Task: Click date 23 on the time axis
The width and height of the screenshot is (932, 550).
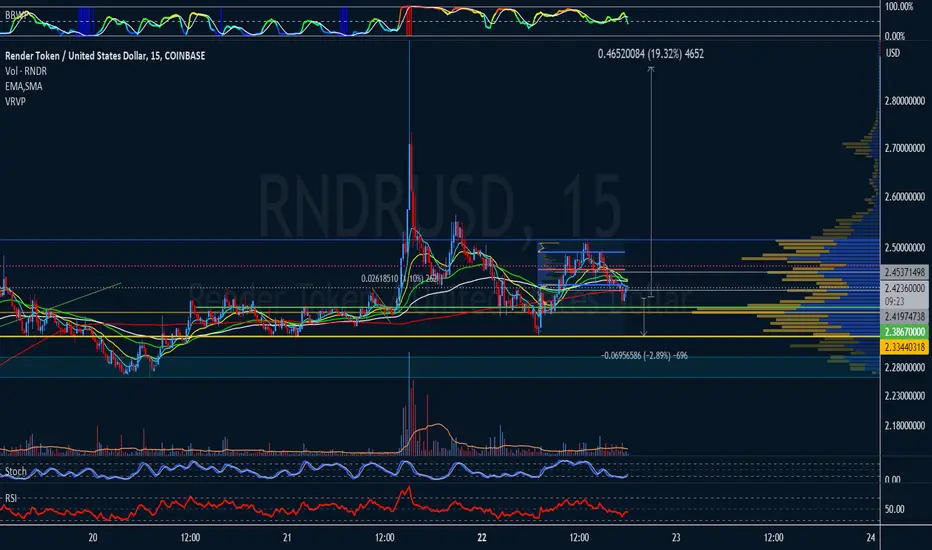Action: 676,538
